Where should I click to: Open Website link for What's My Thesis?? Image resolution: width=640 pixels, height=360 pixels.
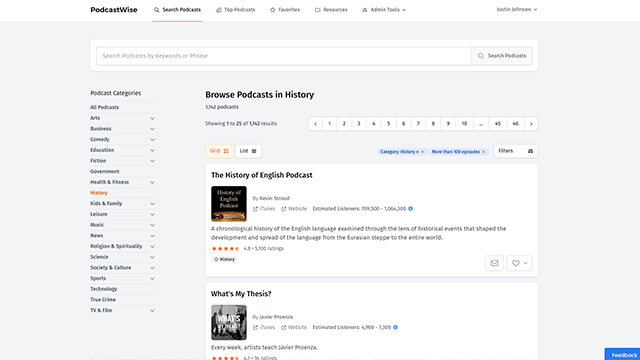coord(294,327)
